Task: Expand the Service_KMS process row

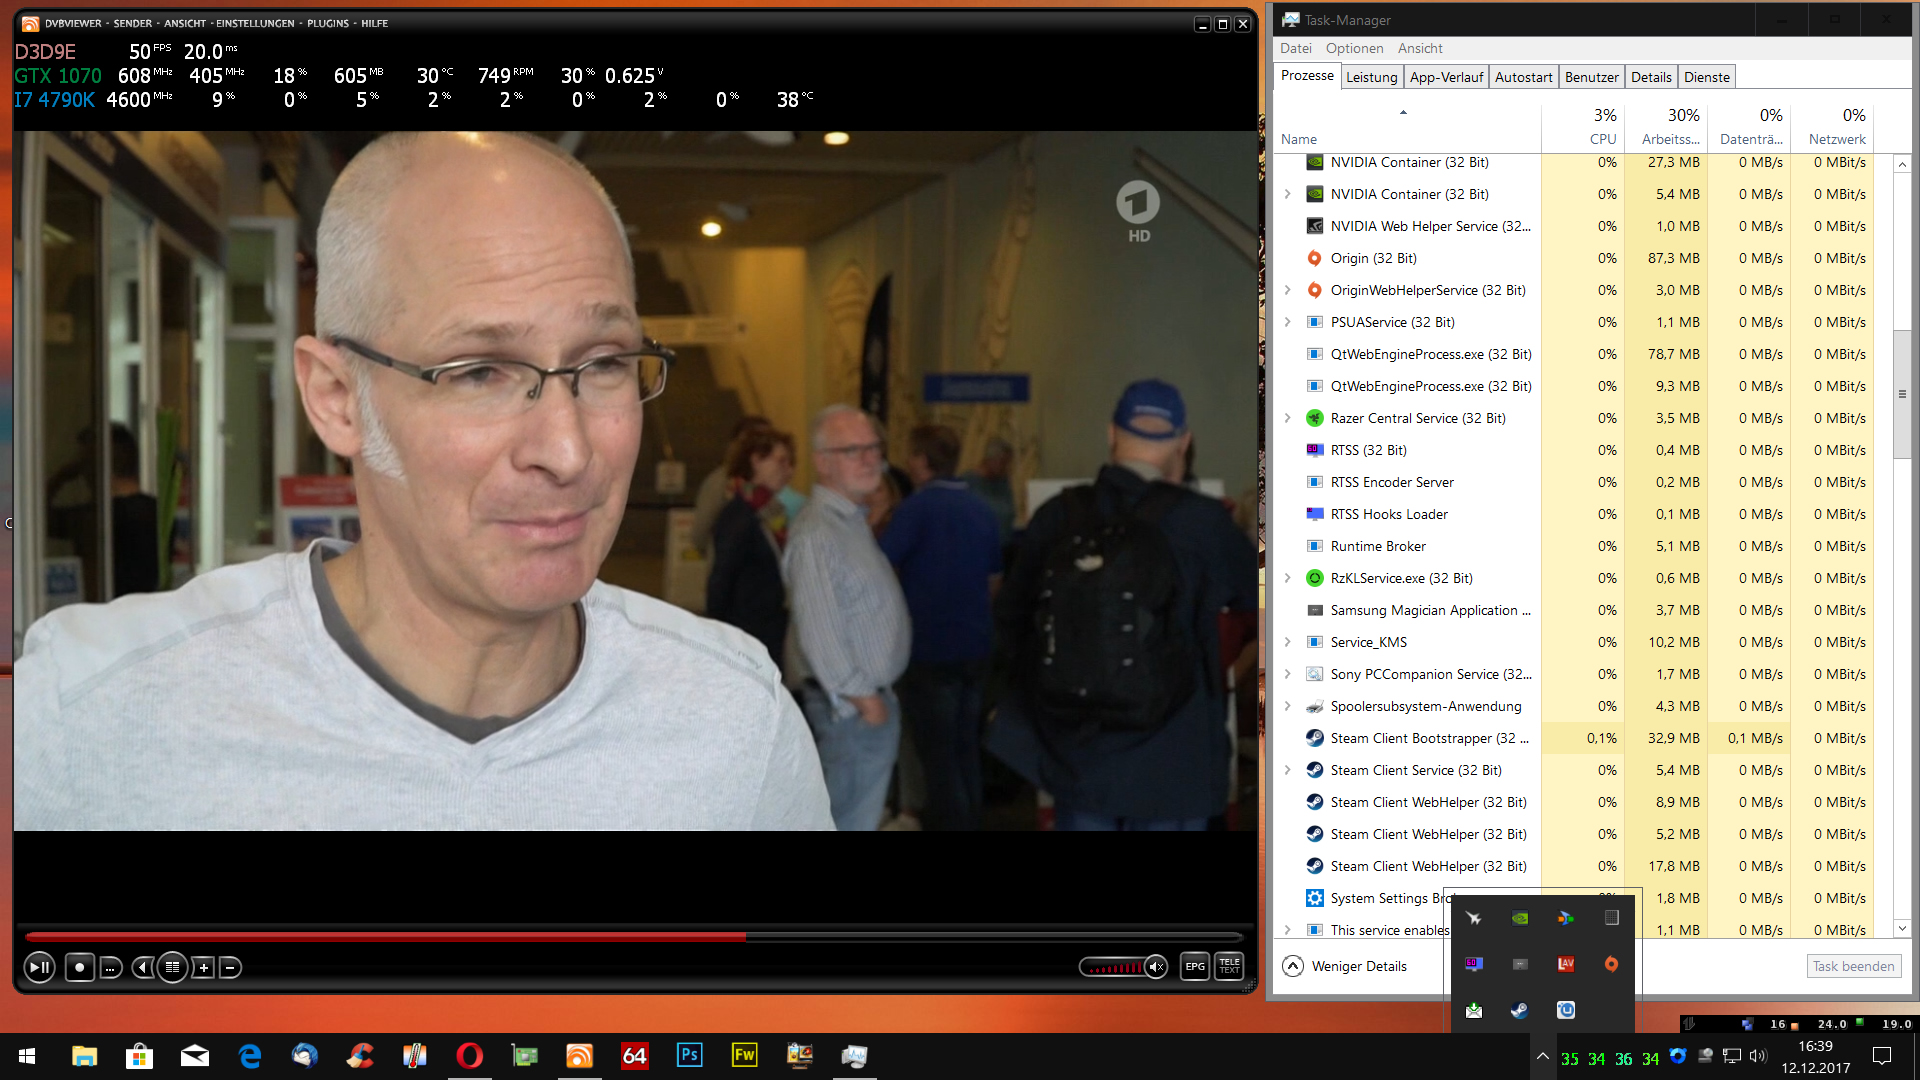Action: [1288, 642]
